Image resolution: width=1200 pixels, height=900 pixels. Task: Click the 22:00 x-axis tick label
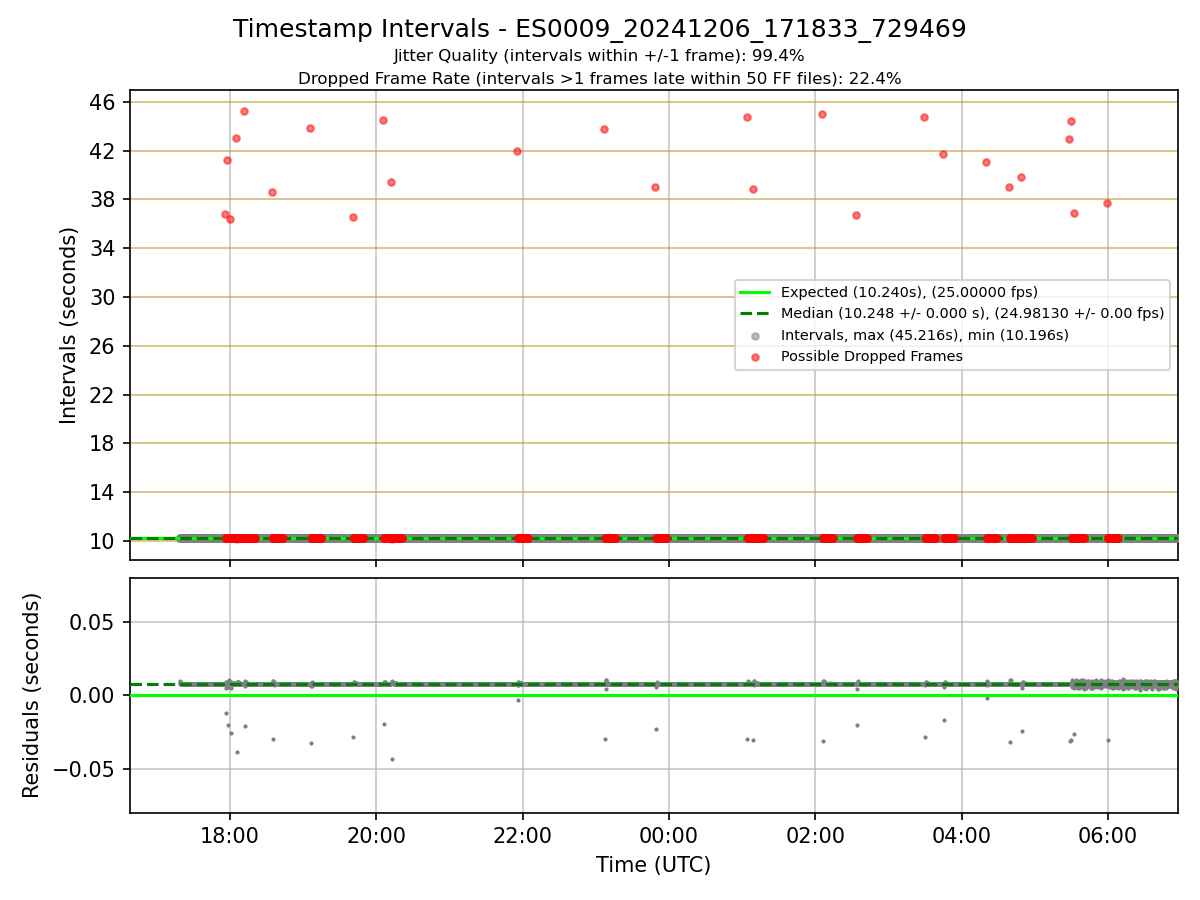[522, 835]
